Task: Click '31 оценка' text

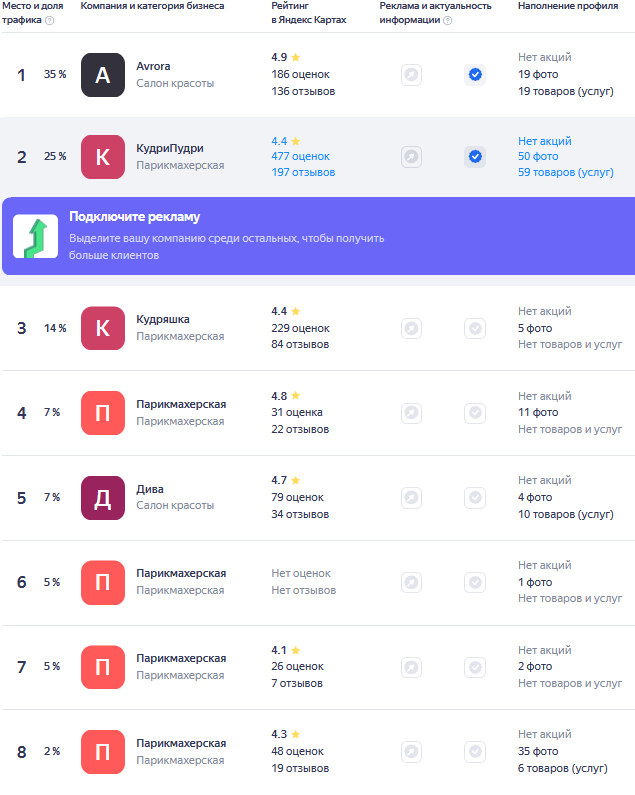Action: [297, 413]
